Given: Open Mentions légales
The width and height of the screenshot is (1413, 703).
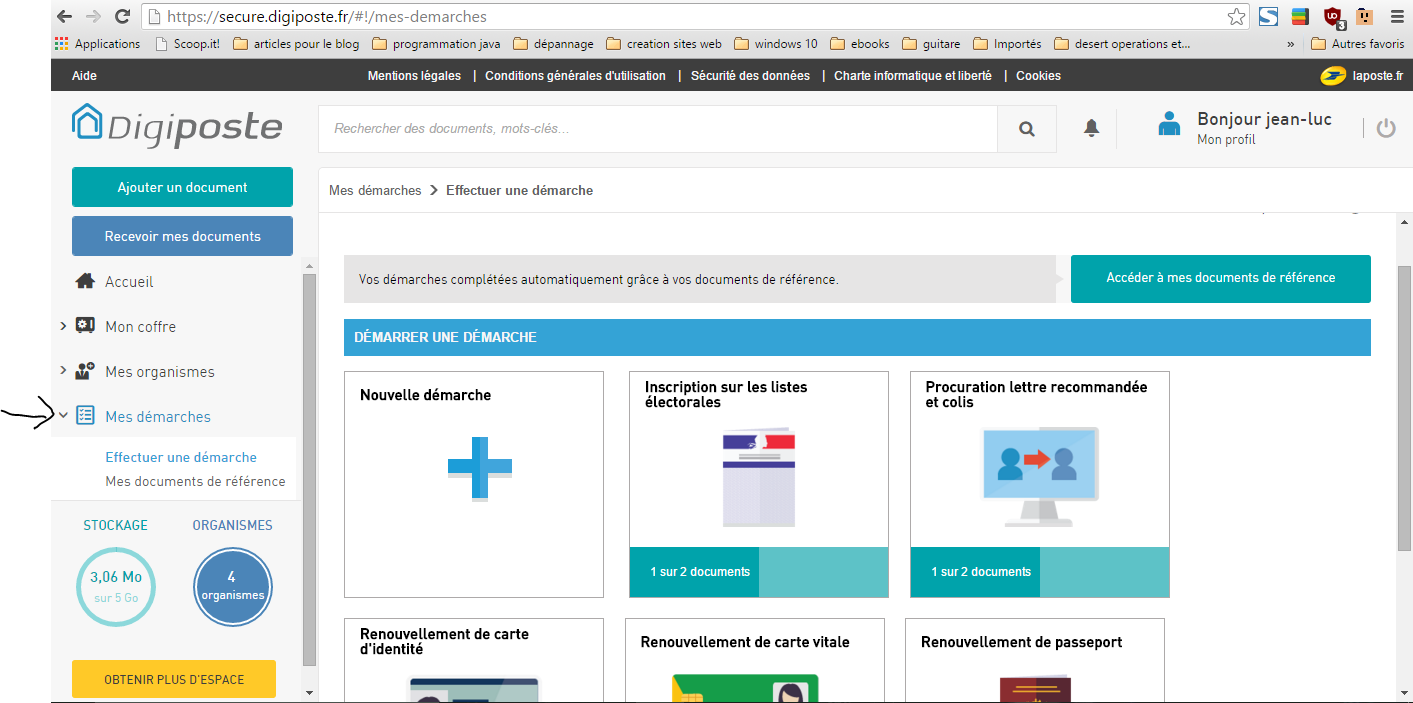Looking at the screenshot, I should (414, 76).
